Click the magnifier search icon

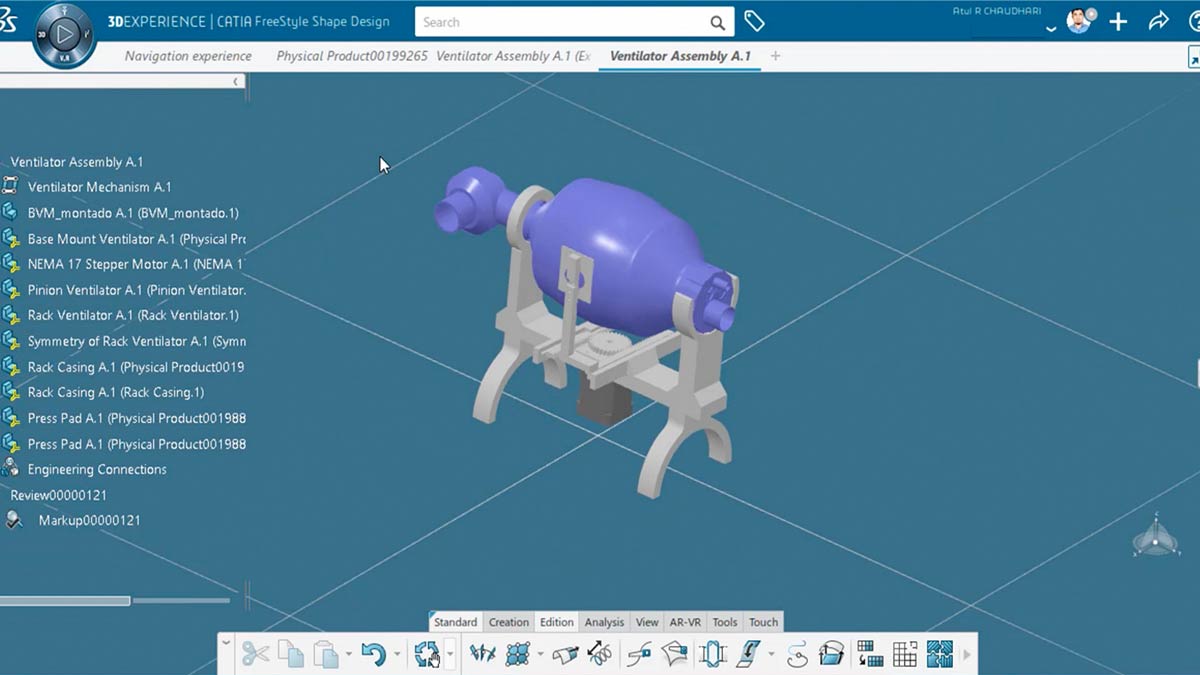click(718, 22)
